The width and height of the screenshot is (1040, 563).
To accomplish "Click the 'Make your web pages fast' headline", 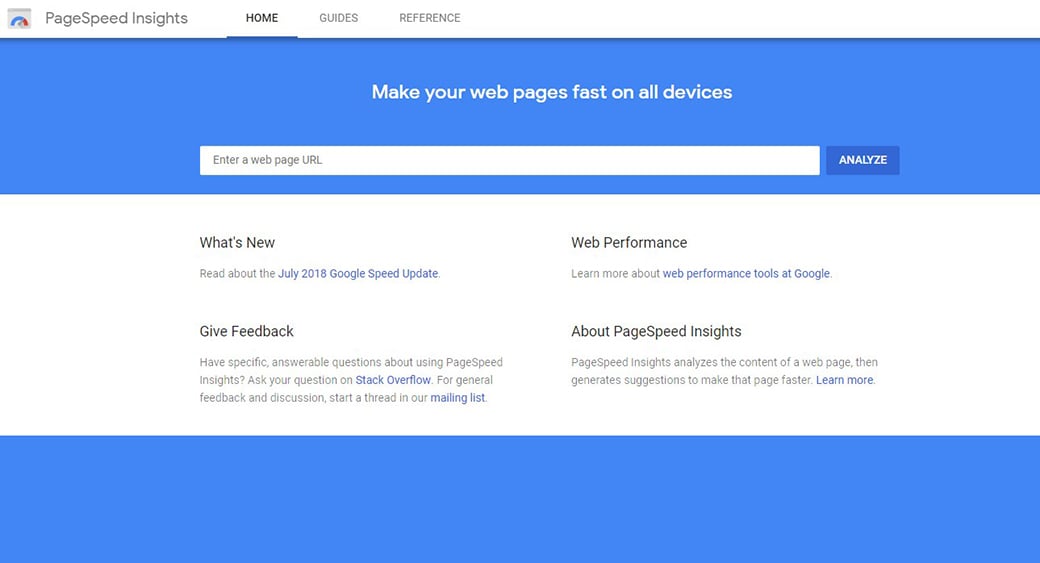I will [552, 92].
